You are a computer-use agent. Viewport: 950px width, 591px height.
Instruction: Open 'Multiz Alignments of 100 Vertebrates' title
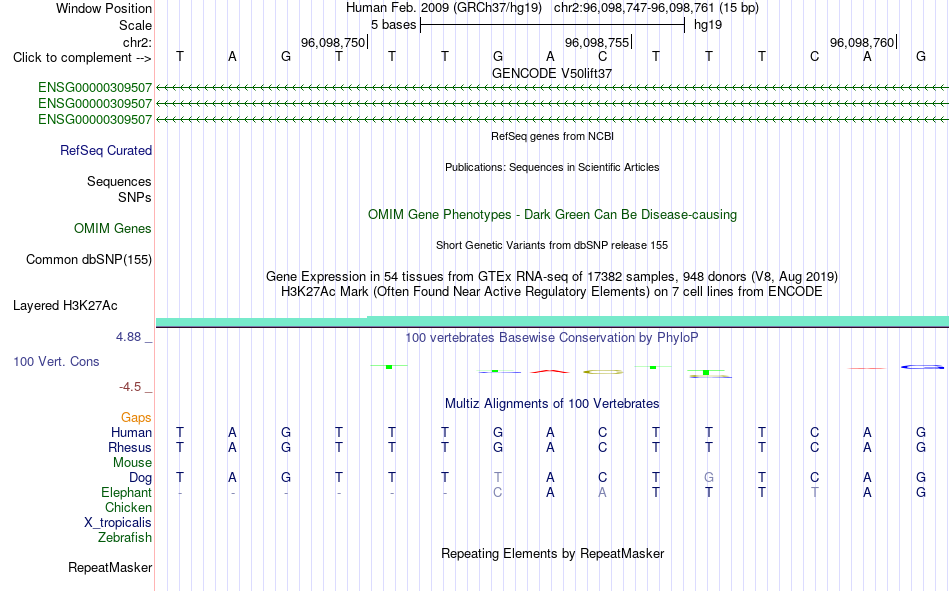tap(552, 404)
